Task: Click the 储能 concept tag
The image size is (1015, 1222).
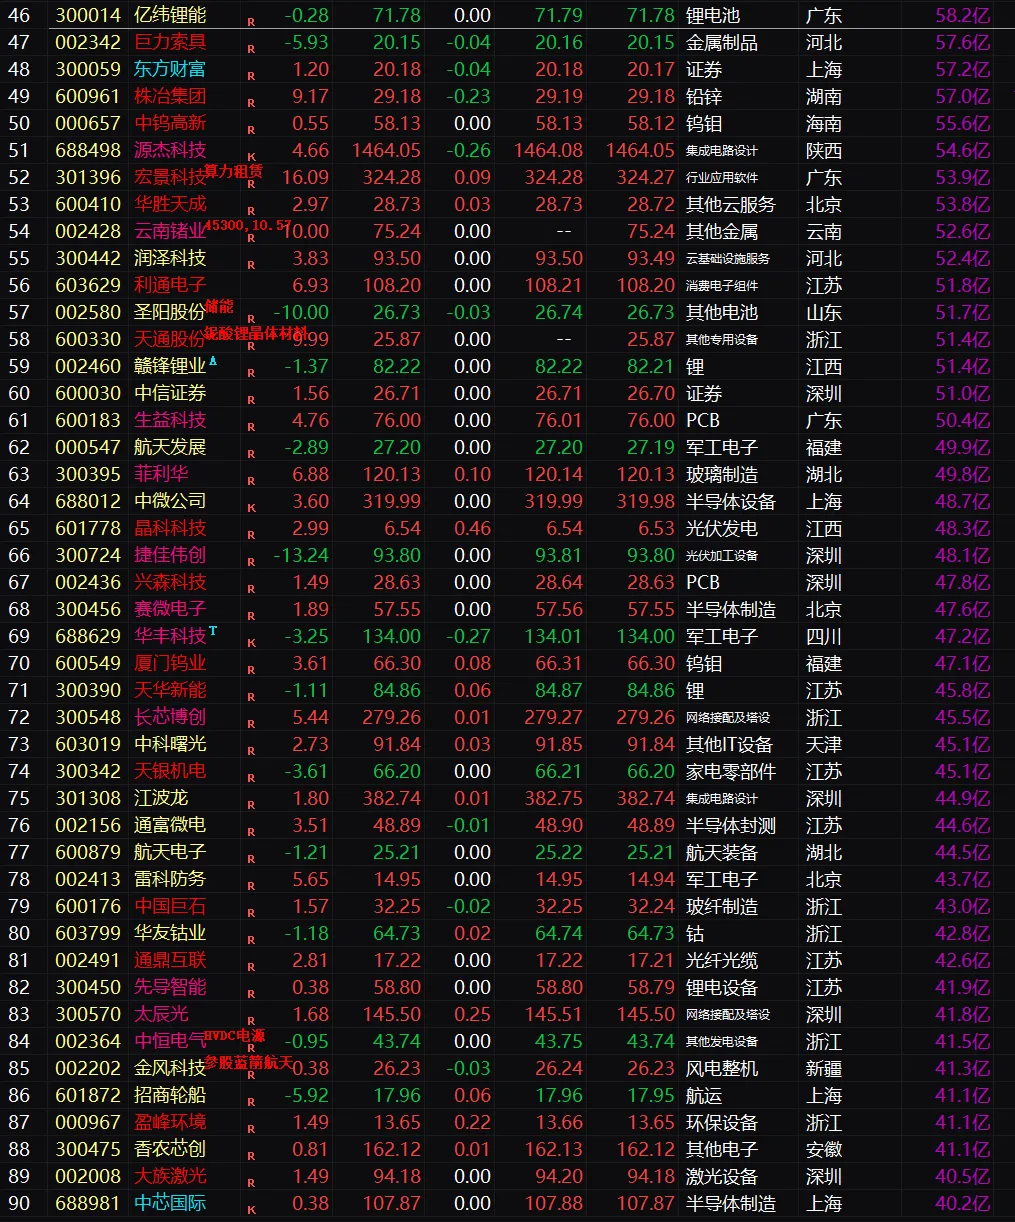Action: pyautogui.click(x=219, y=306)
